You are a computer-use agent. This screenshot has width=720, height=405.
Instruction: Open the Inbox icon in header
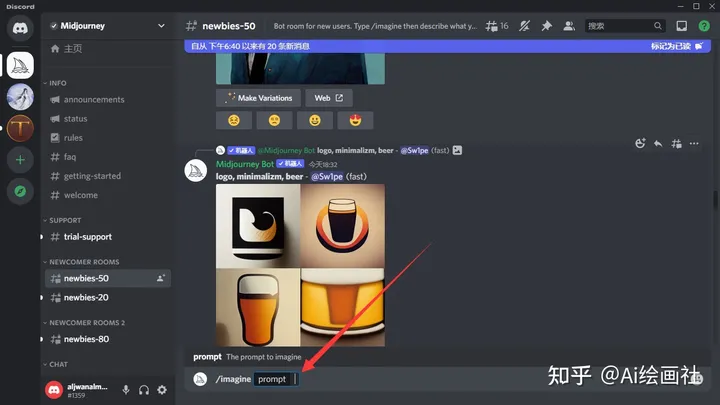pyautogui.click(x=681, y=26)
